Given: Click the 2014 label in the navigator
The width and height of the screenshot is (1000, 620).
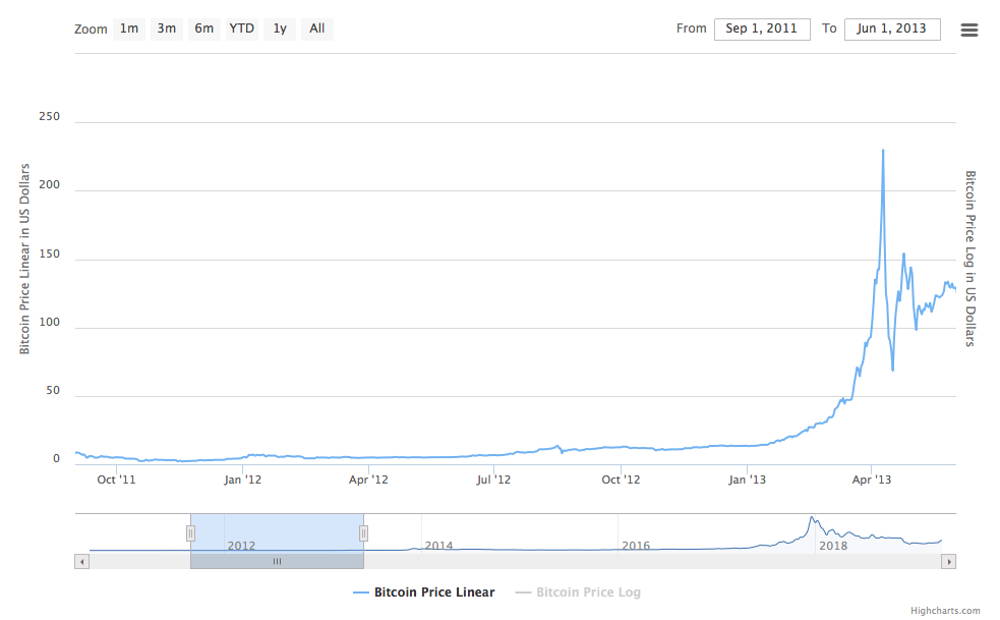Looking at the screenshot, I should click(x=439, y=546).
